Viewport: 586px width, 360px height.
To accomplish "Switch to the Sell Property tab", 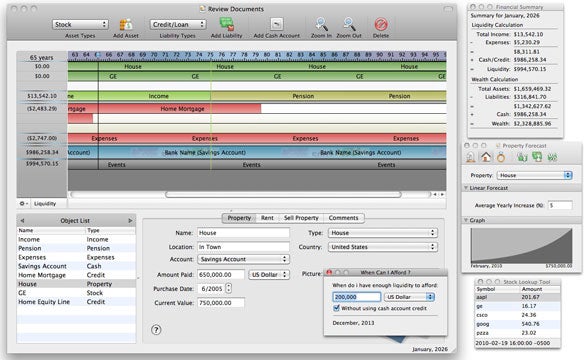I will 301,218.
